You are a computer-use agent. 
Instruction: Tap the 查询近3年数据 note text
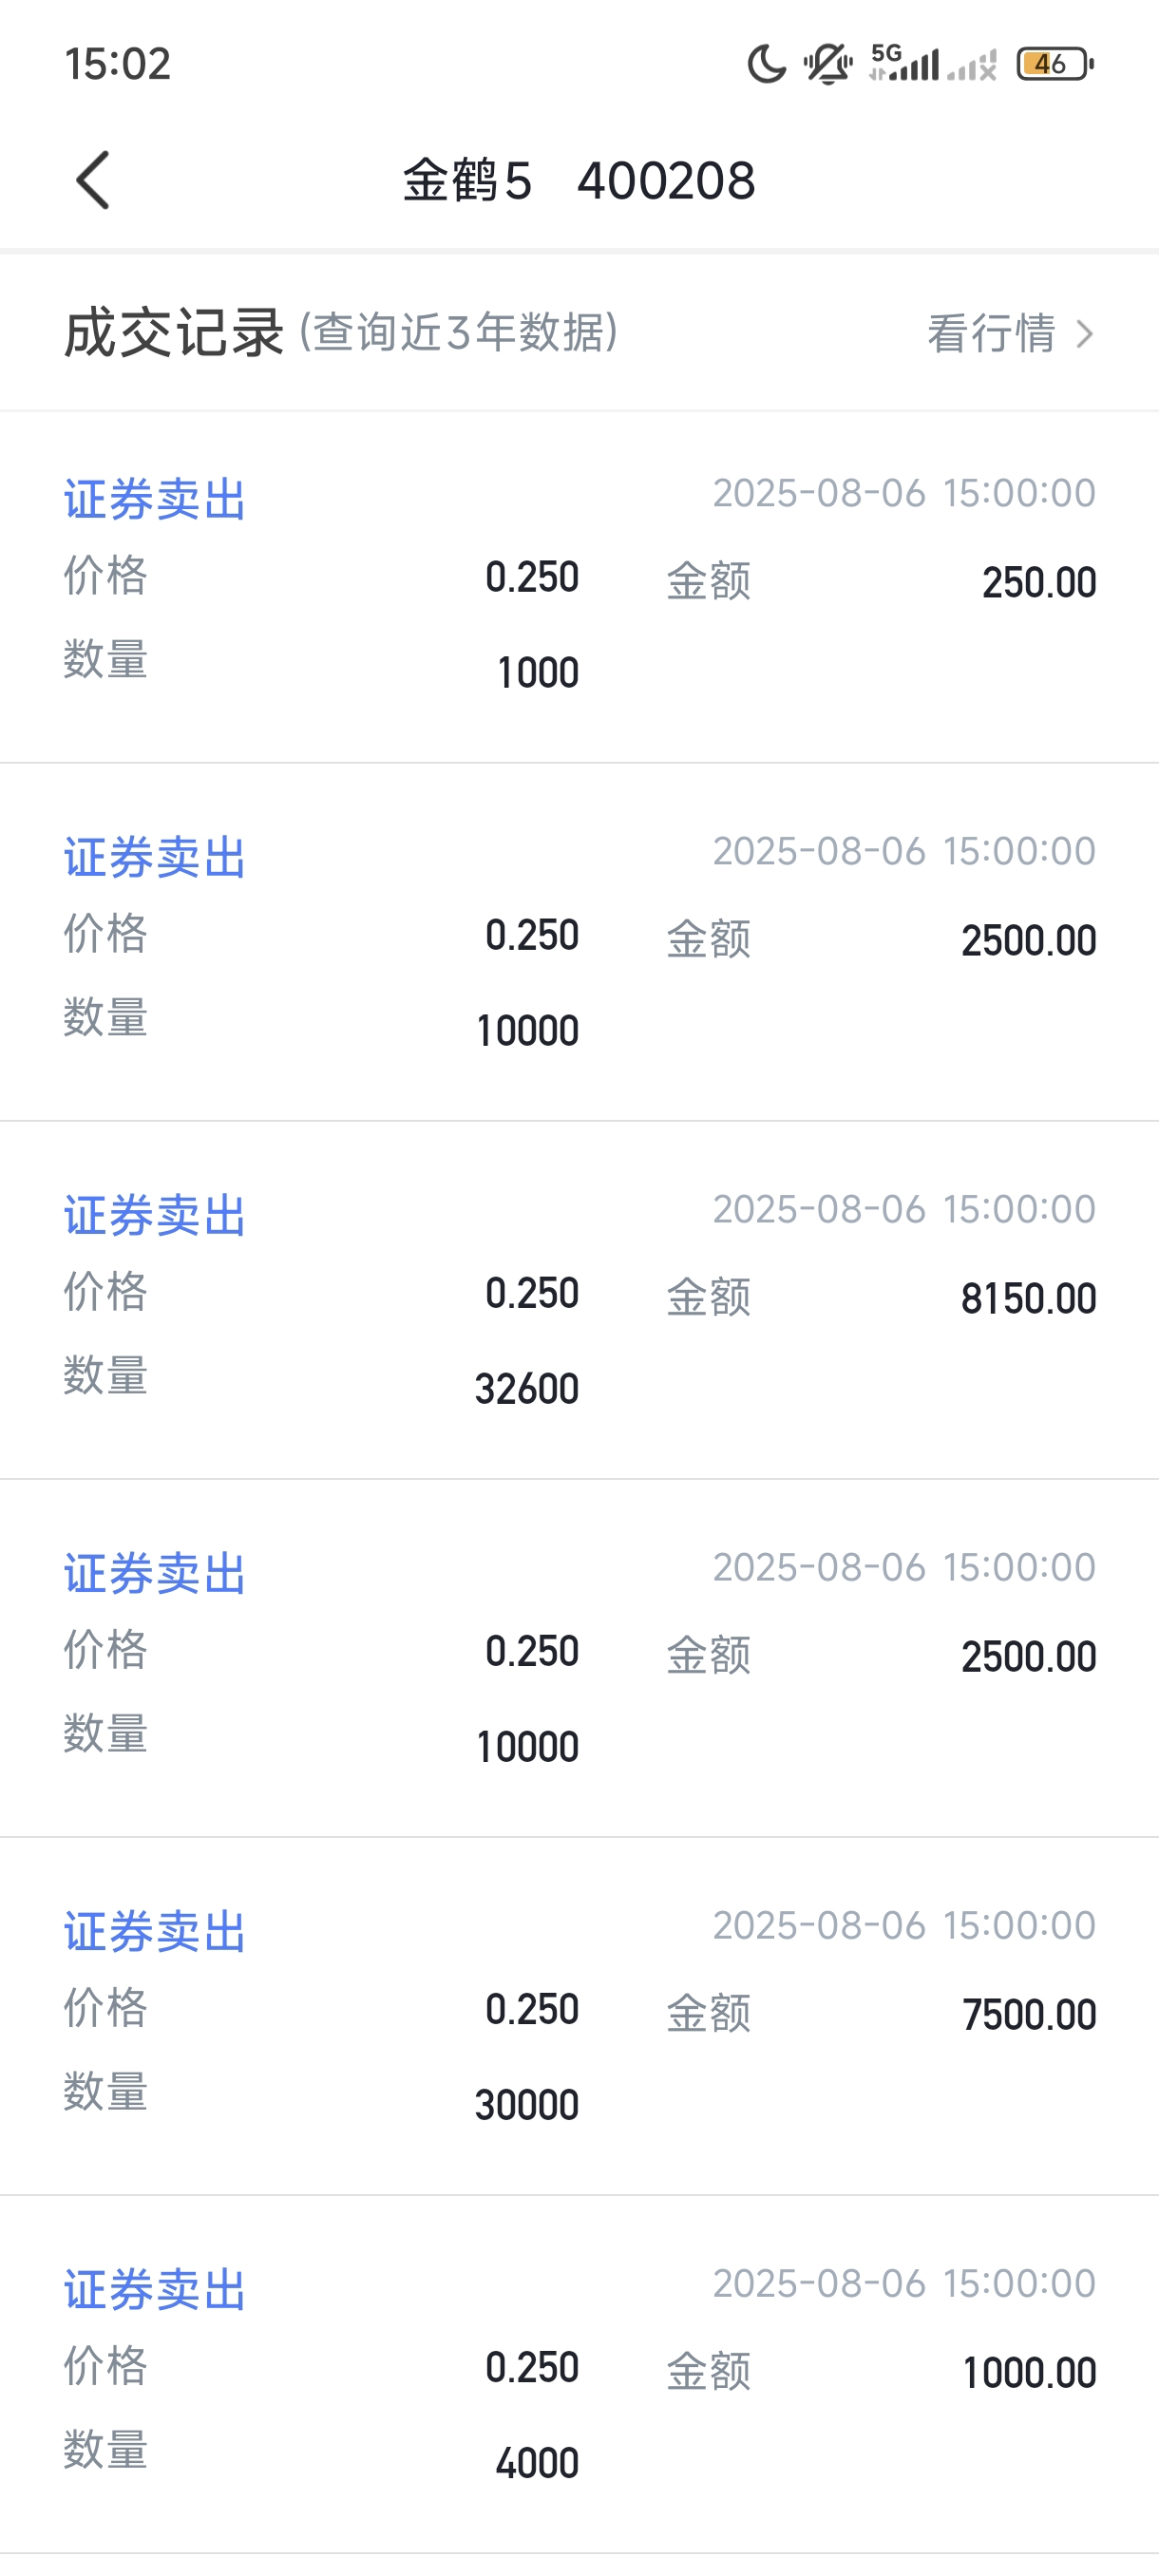pyautogui.click(x=458, y=332)
